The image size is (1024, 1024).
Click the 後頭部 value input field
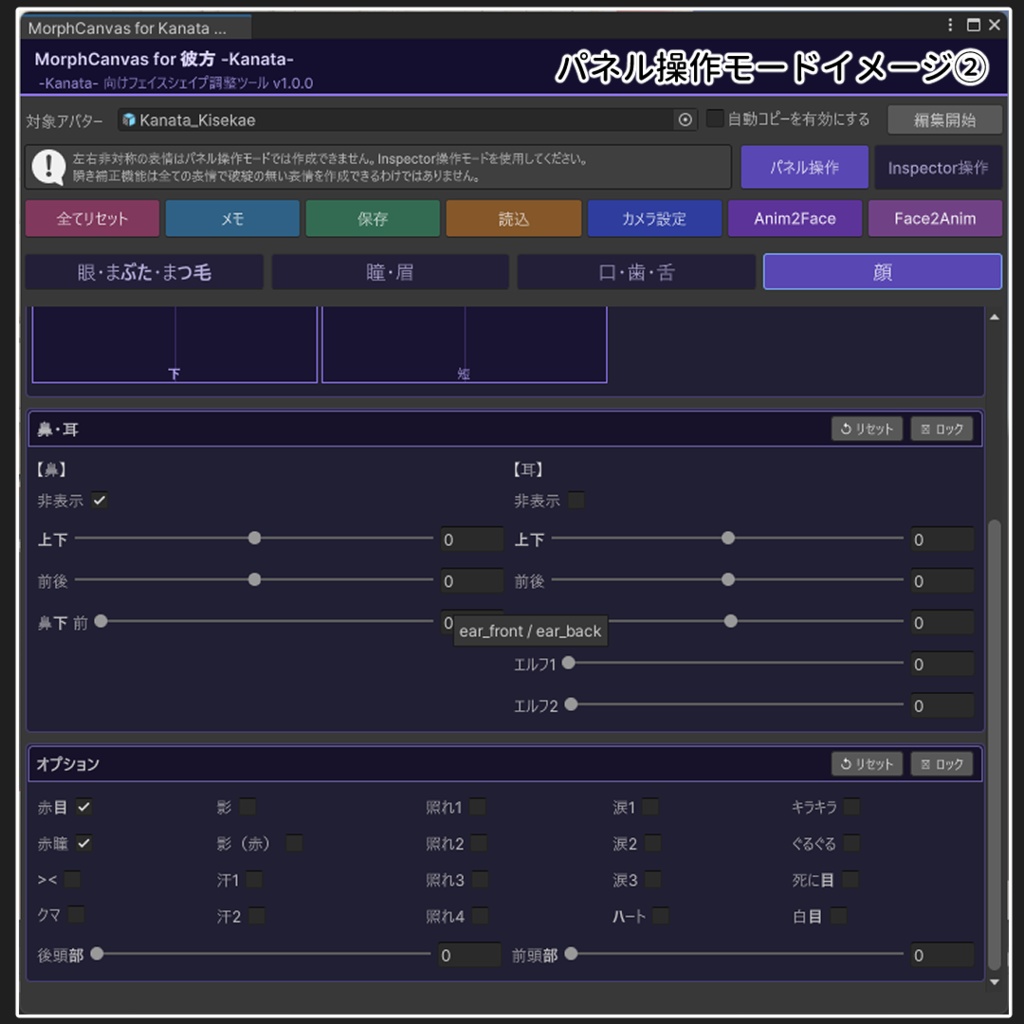468,954
